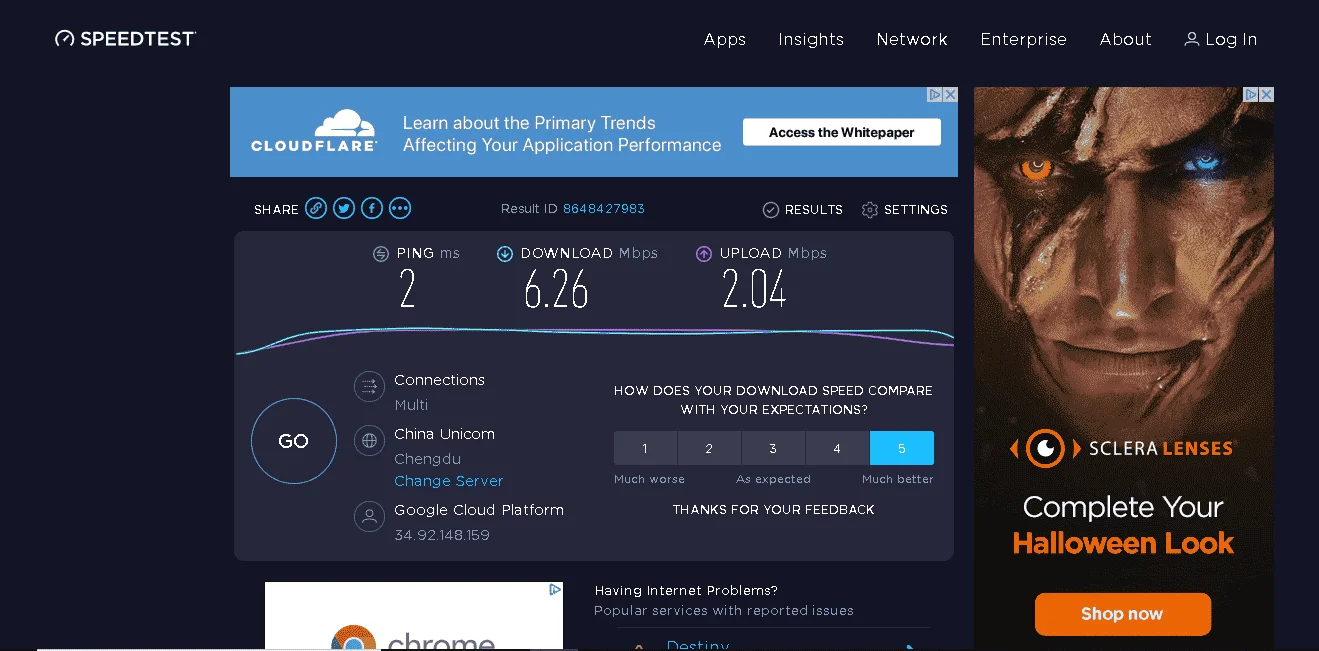Image resolution: width=1319 pixels, height=651 pixels.
Task: Open AdChoices info on Cloudflare ad
Action: point(935,95)
